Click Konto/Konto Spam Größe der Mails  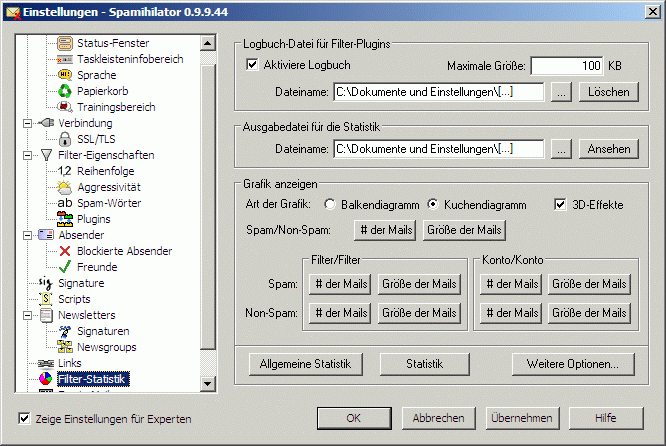pyautogui.click(x=589, y=284)
